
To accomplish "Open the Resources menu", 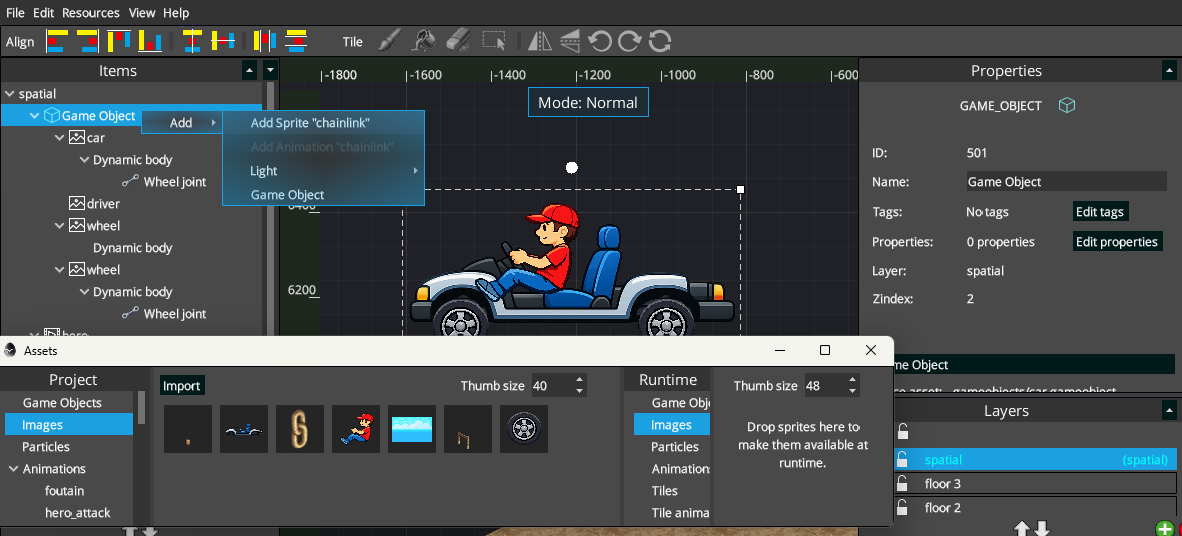I will click(x=90, y=13).
